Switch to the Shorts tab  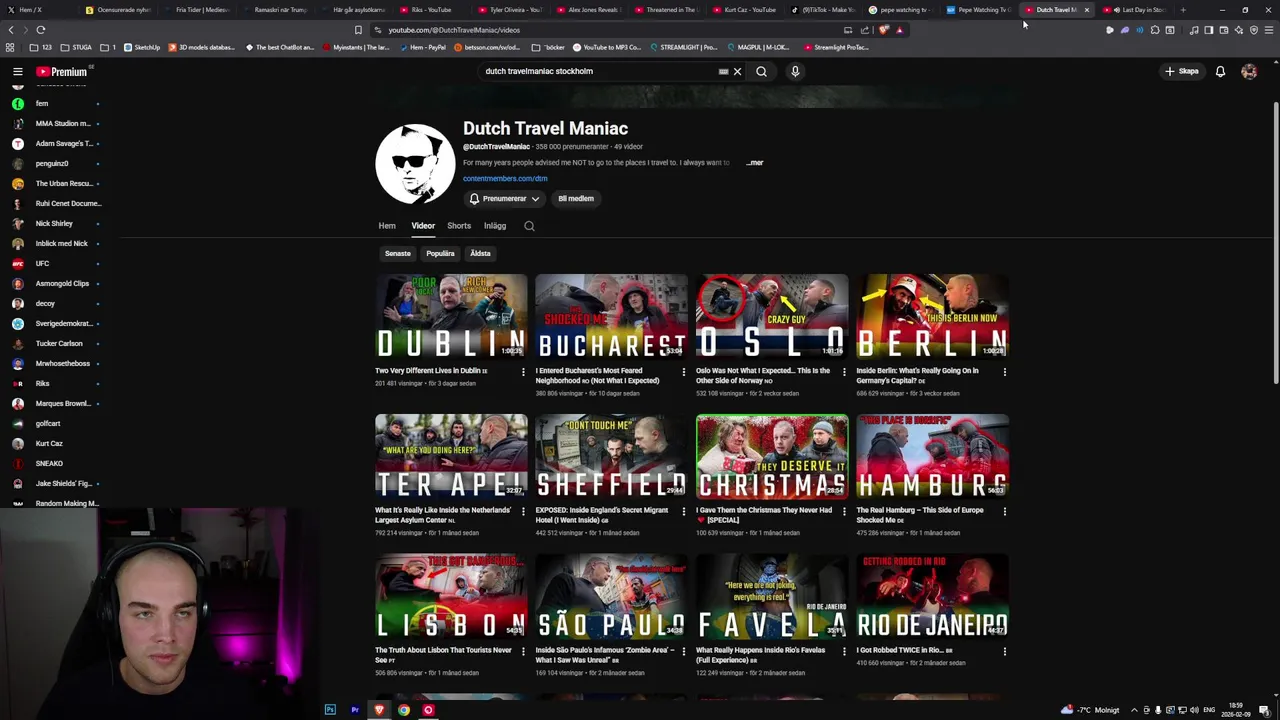(459, 226)
